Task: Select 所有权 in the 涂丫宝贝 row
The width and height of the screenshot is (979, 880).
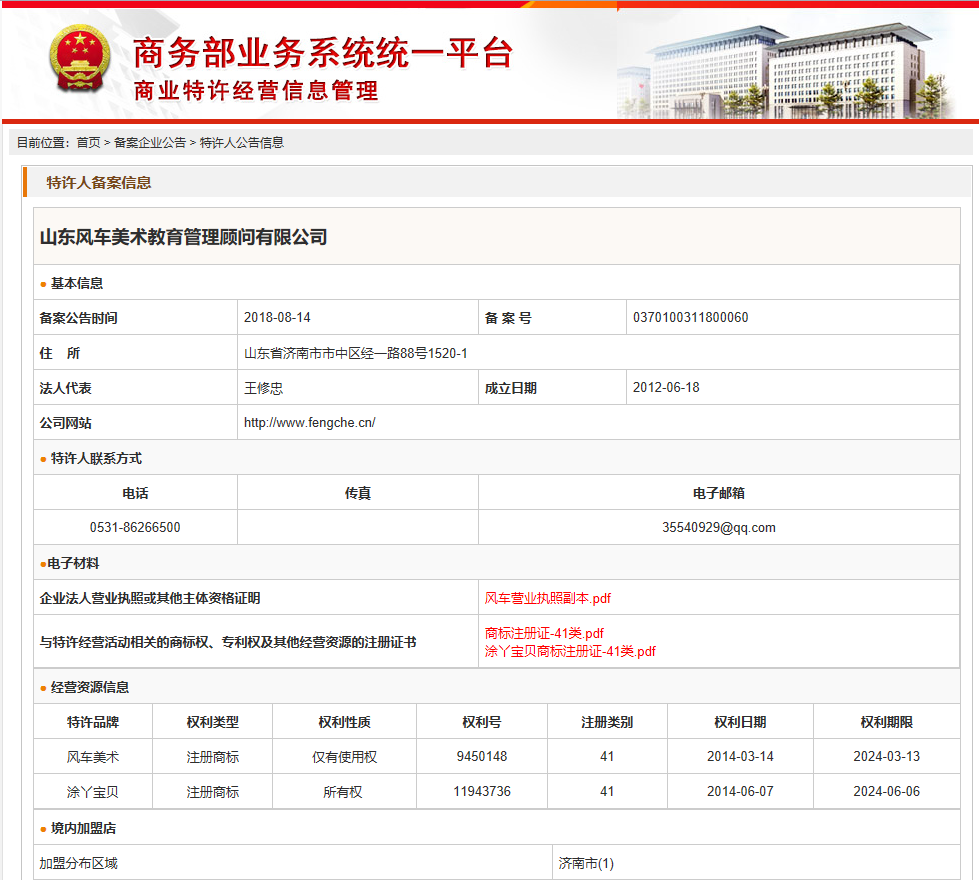Action: (343, 792)
